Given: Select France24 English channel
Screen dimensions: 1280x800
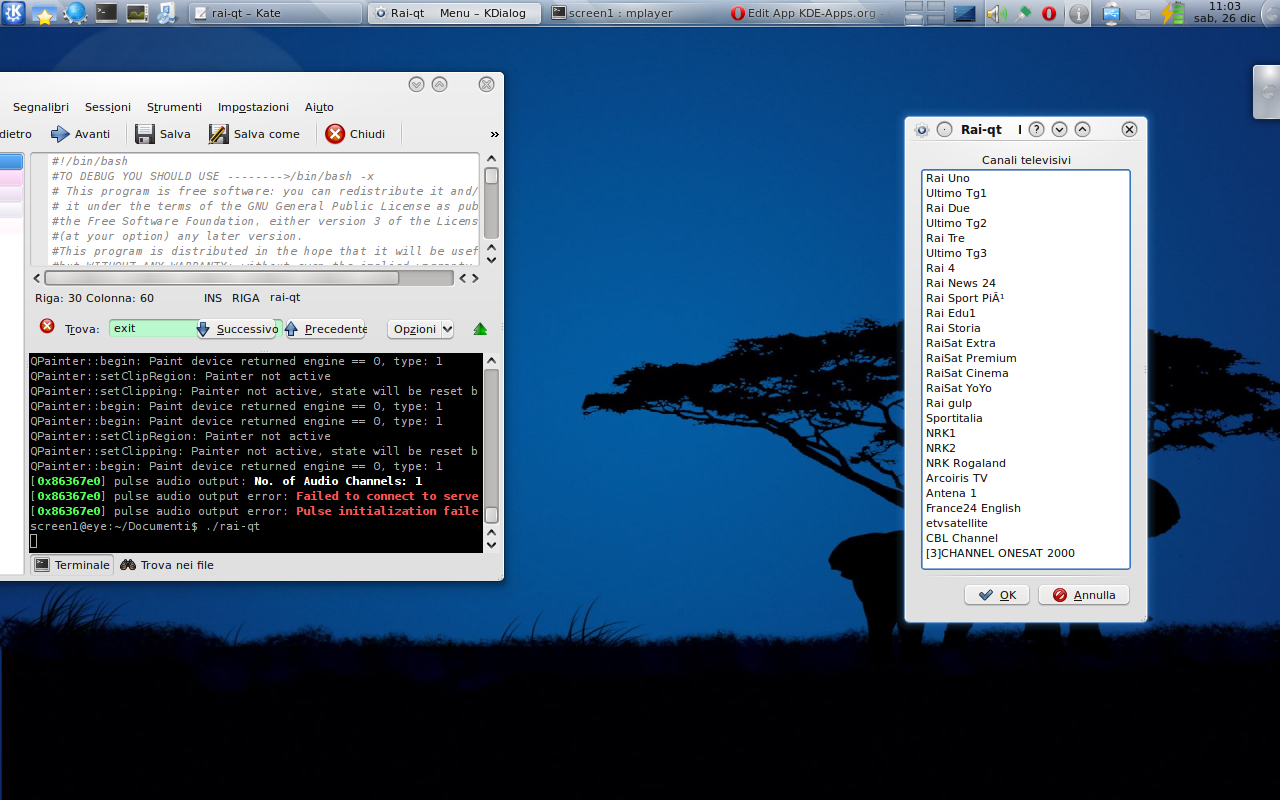Looking at the screenshot, I should pyautogui.click(x=1025, y=508).
